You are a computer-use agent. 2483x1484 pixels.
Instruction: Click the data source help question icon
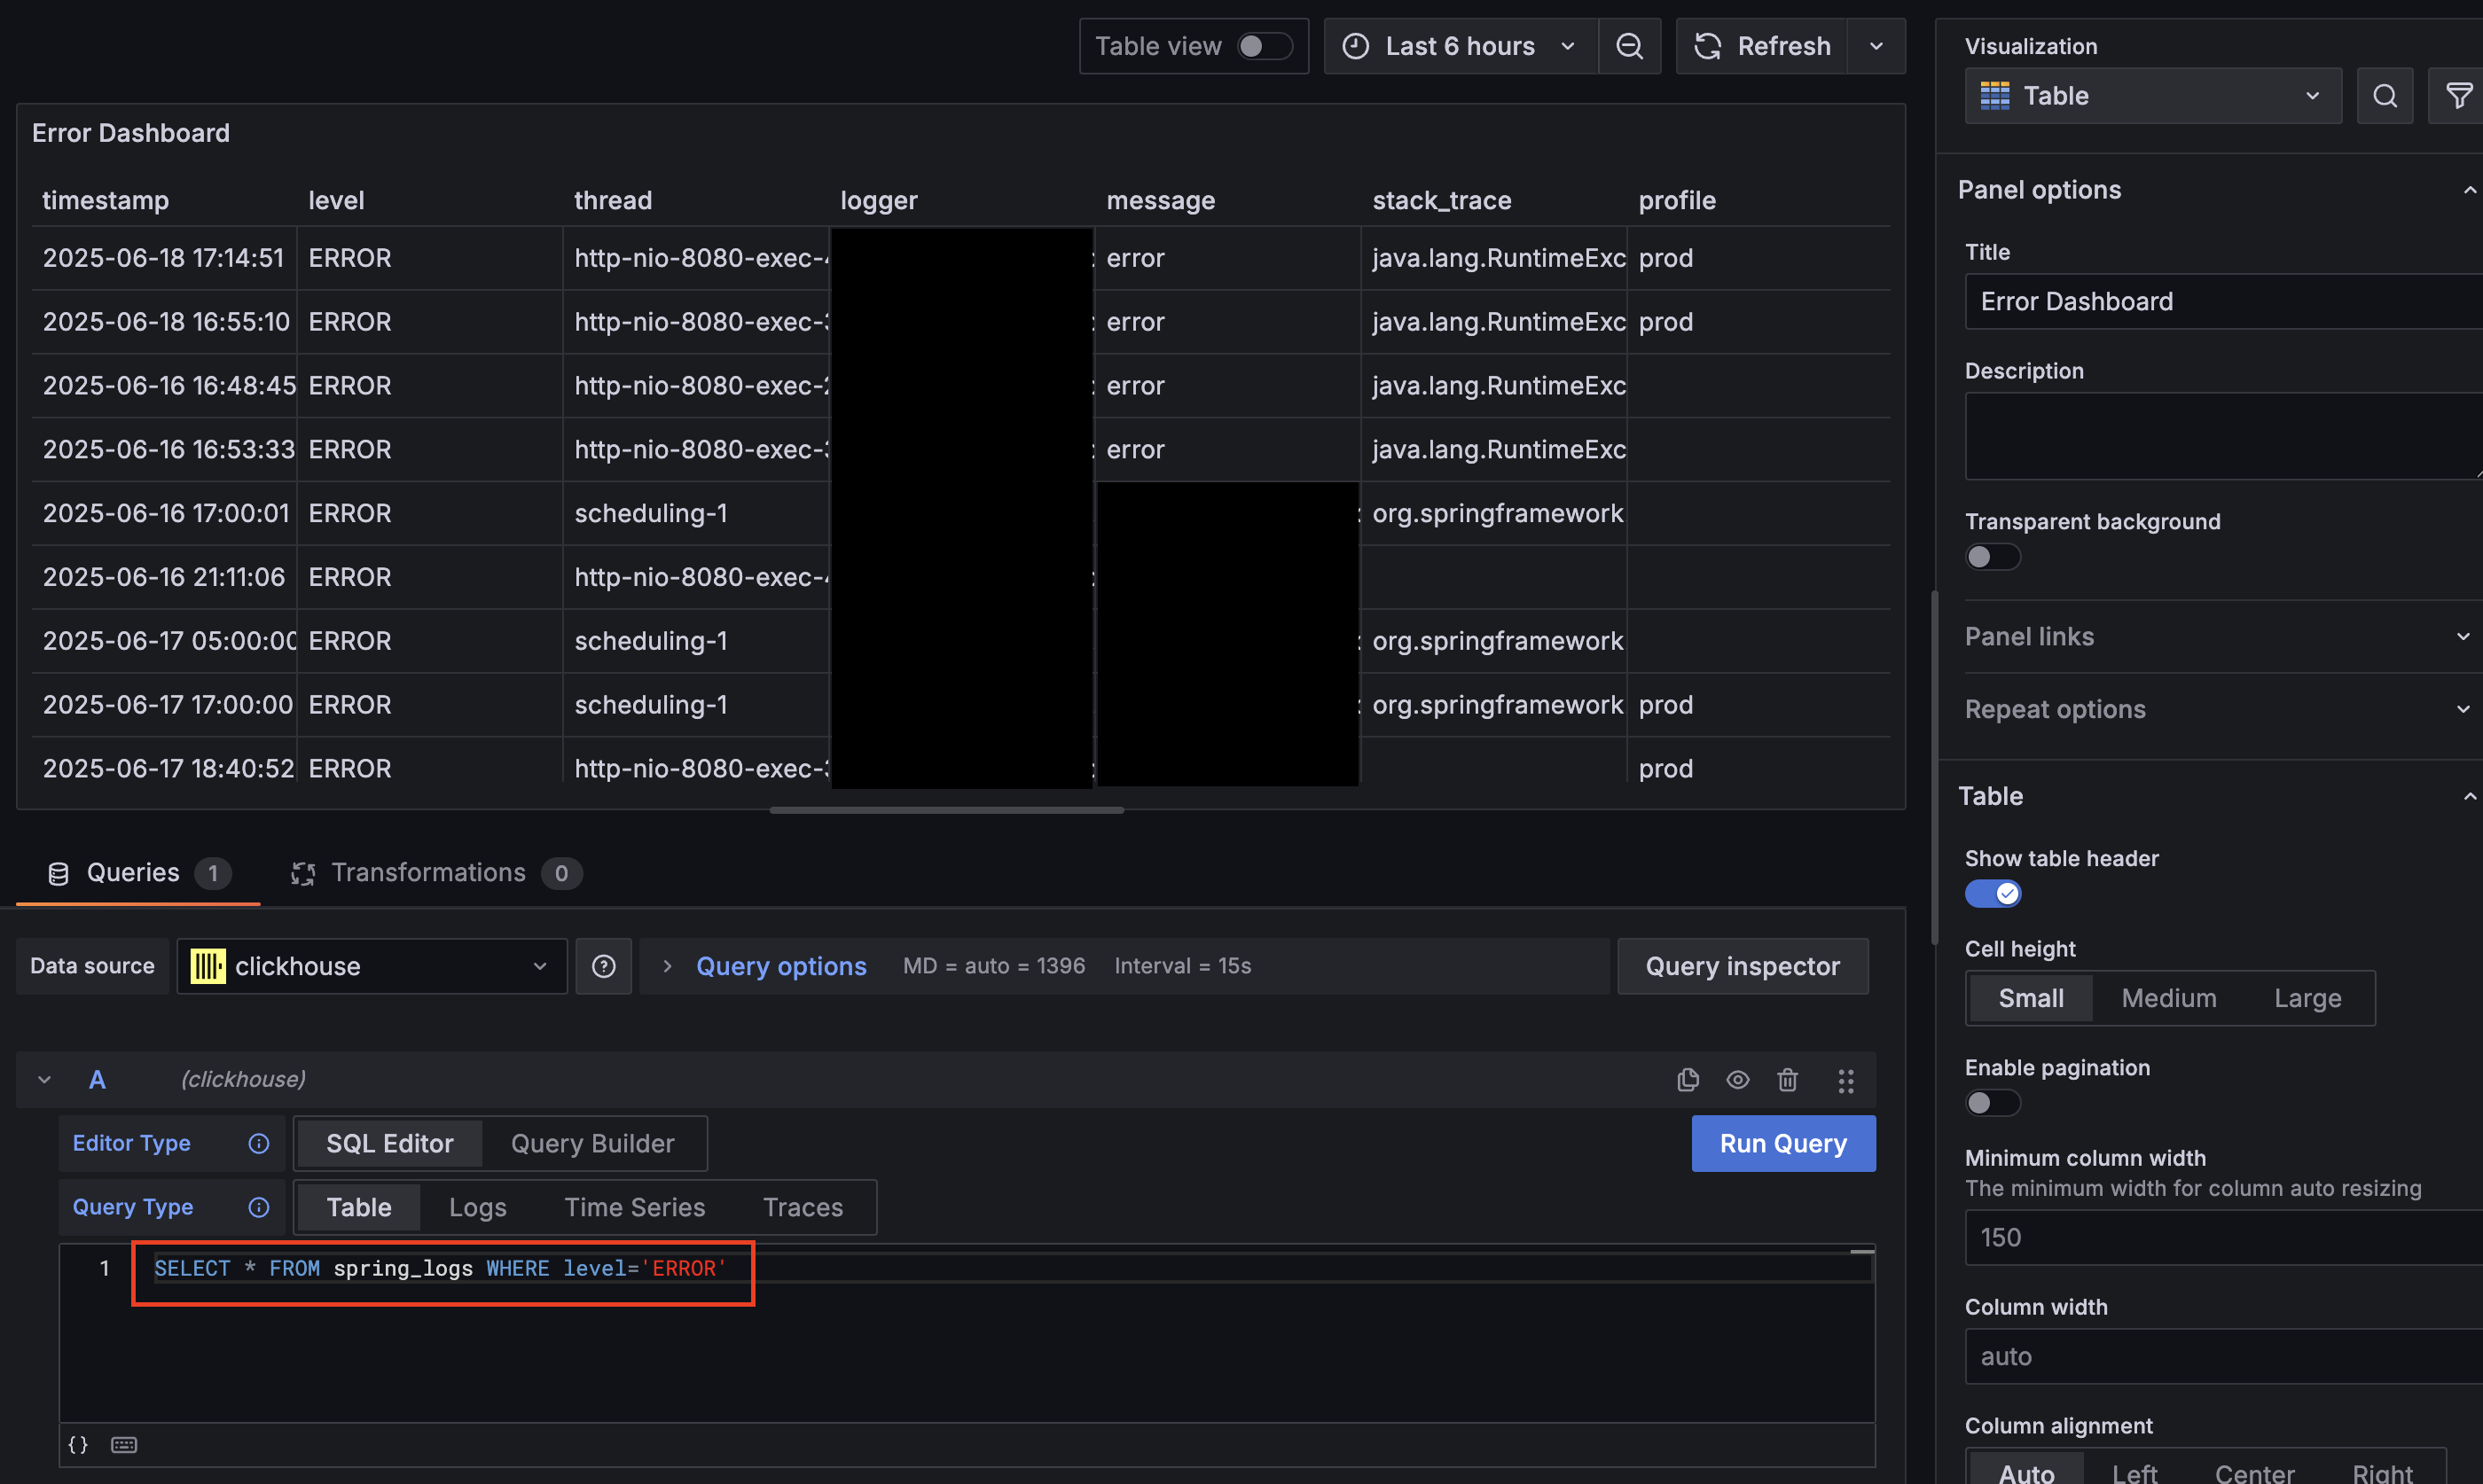coord(603,966)
